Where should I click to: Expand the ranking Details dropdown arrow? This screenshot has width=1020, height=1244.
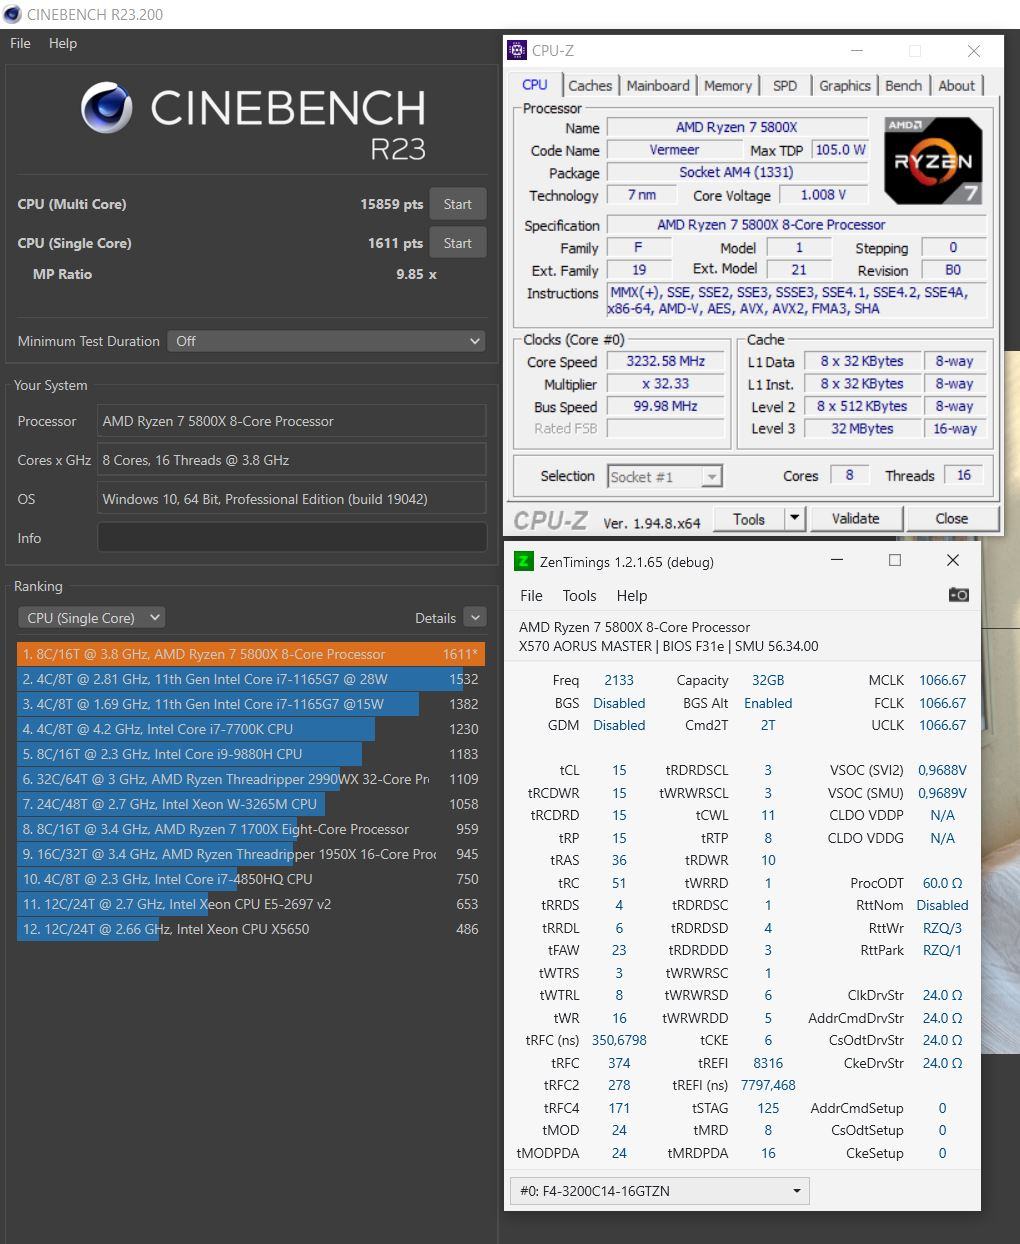[476, 618]
